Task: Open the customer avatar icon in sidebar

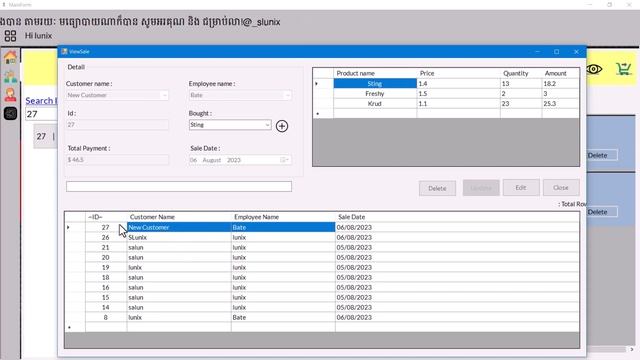Action: [10, 95]
